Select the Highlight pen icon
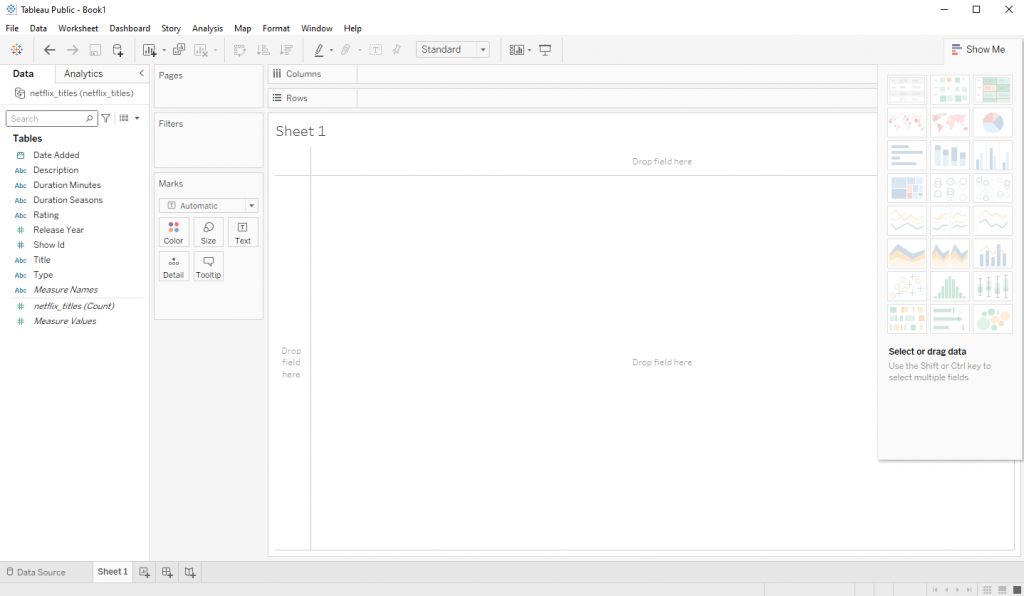1024x596 pixels. coord(319,50)
